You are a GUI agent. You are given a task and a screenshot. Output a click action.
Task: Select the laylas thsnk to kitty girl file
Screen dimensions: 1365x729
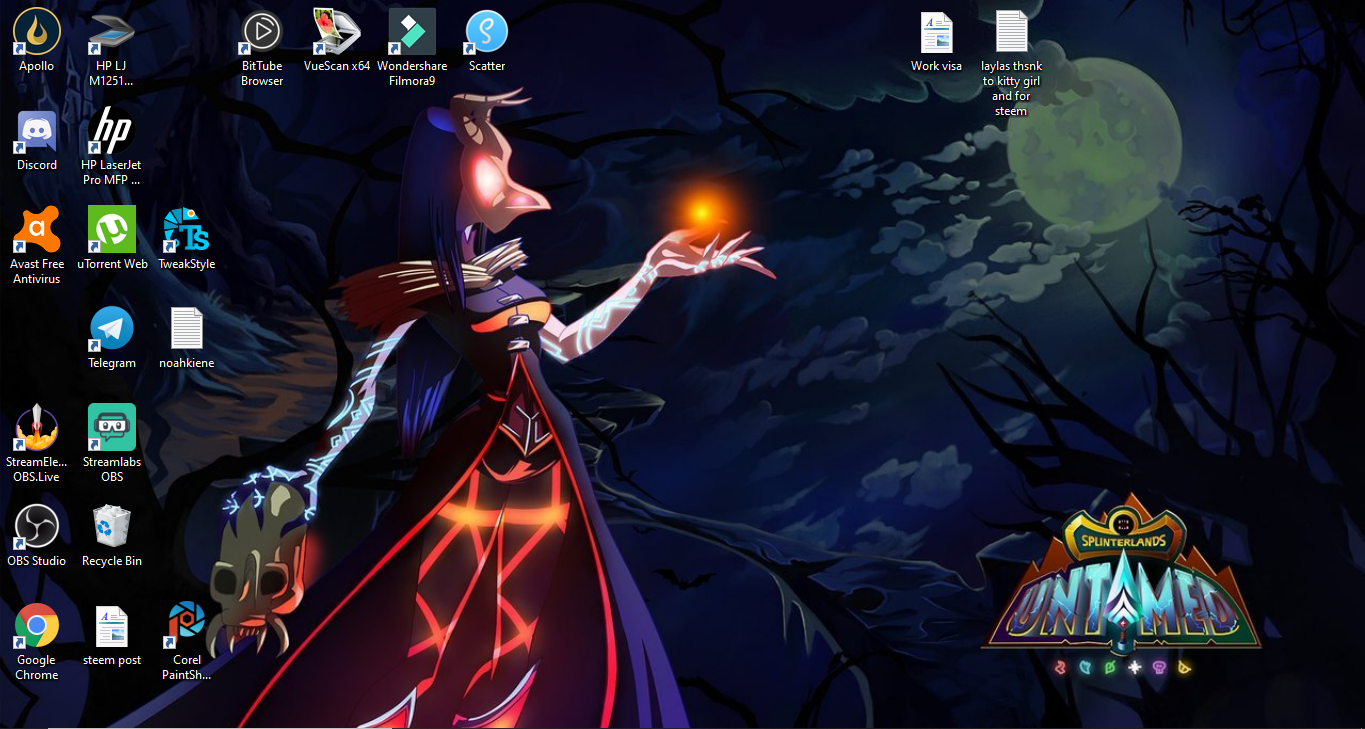1012,31
